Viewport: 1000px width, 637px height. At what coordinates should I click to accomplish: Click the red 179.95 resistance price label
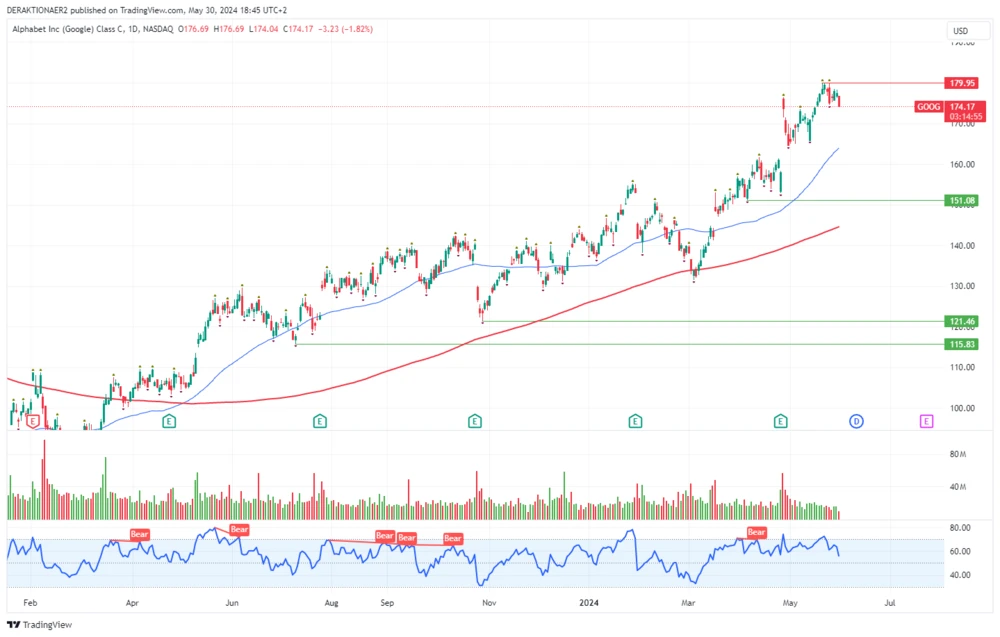960,83
